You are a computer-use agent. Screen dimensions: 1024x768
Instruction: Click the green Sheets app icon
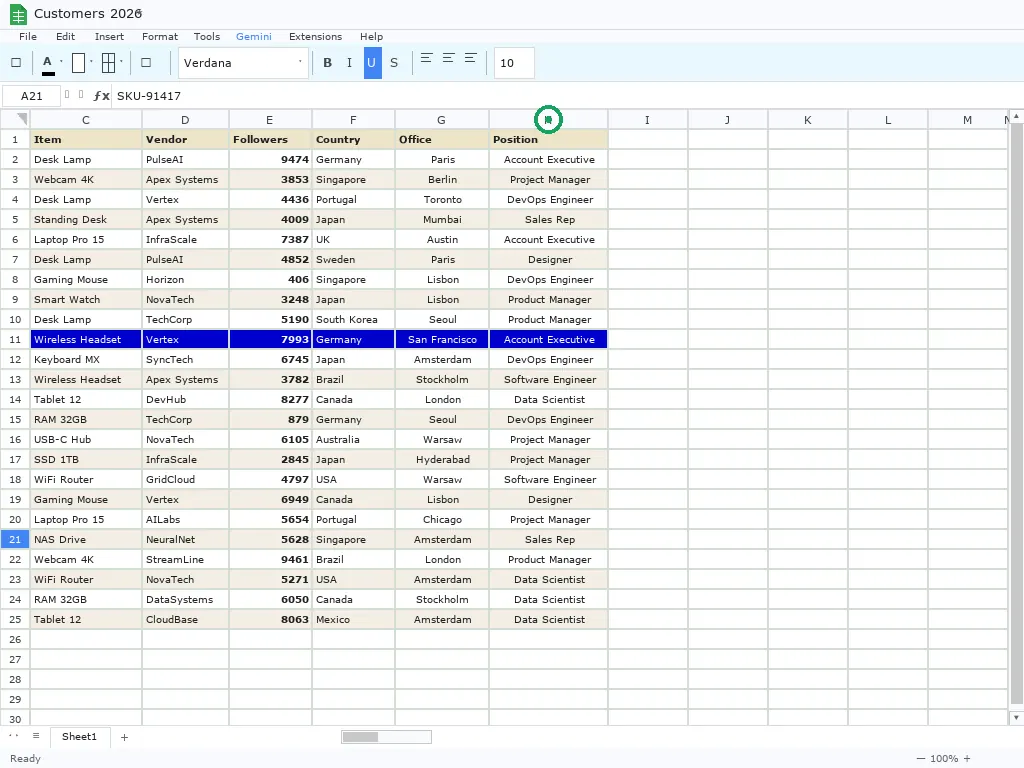point(18,14)
